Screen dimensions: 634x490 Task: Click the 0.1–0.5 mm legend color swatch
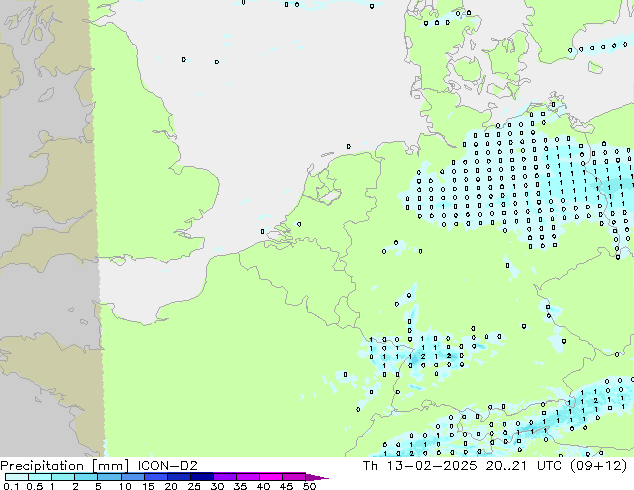(17, 477)
